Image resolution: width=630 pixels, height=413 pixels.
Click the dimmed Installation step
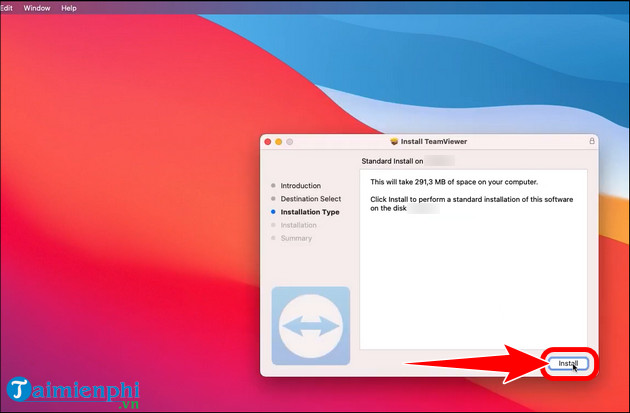click(x=299, y=225)
